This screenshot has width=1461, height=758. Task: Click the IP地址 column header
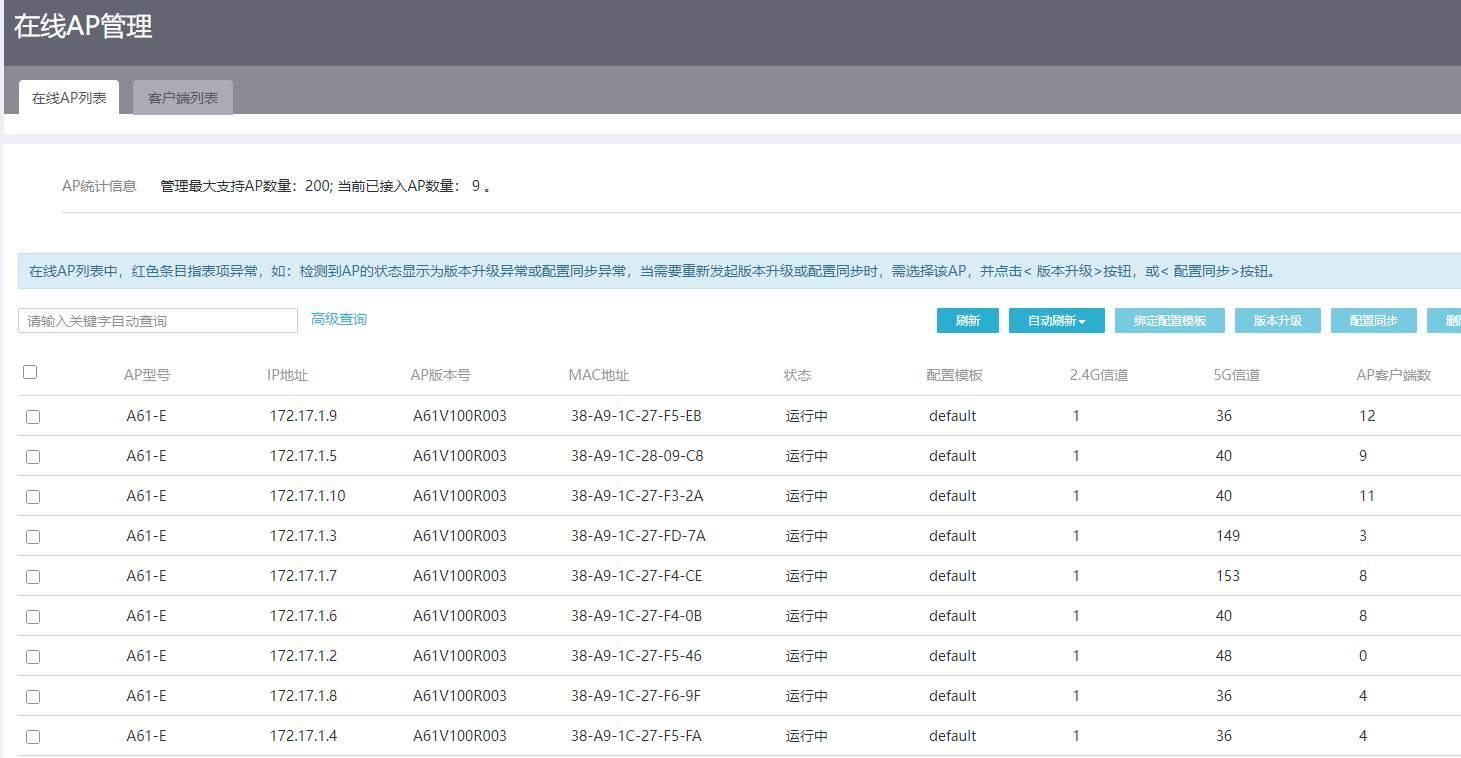[287, 375]
